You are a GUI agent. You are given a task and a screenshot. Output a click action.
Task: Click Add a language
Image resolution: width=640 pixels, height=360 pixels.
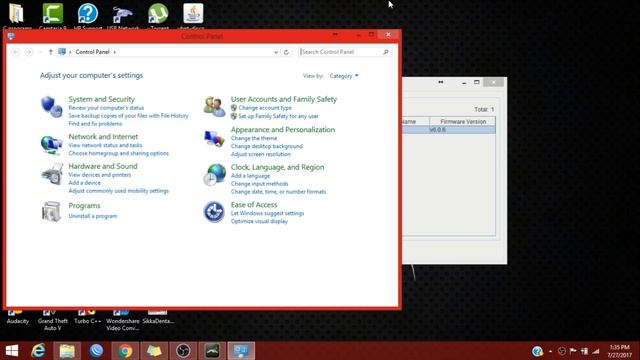(x=251, y=176)
